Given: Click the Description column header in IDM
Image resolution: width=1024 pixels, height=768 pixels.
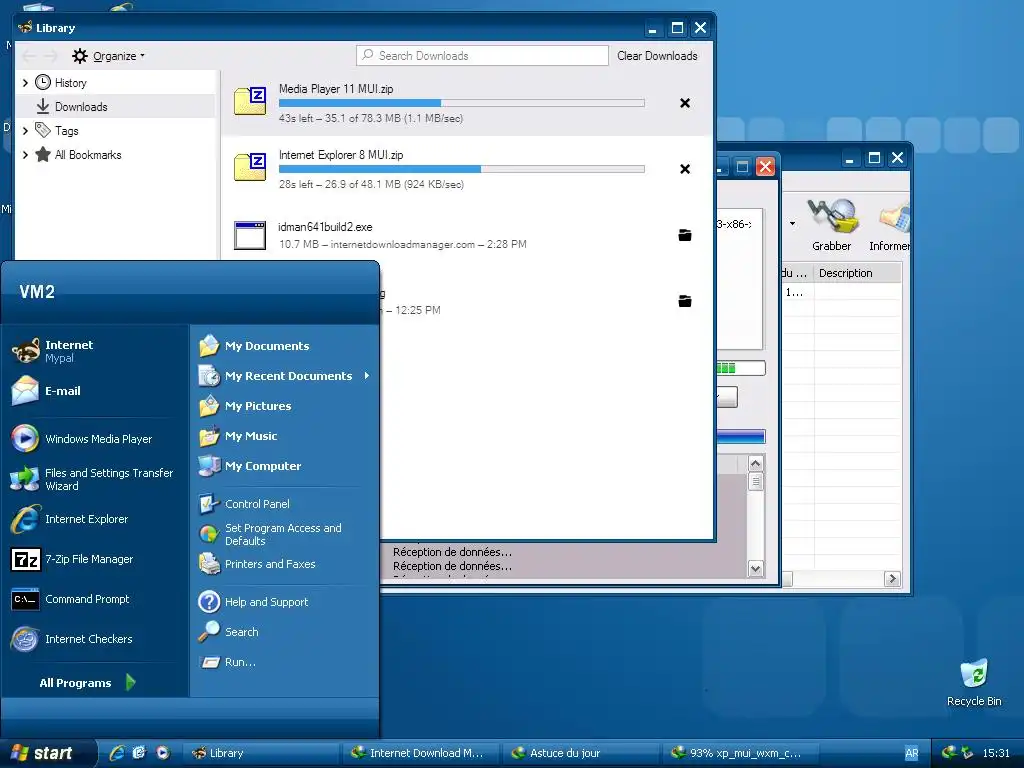Looking at the screenshot, I should (x=857, y=273).
